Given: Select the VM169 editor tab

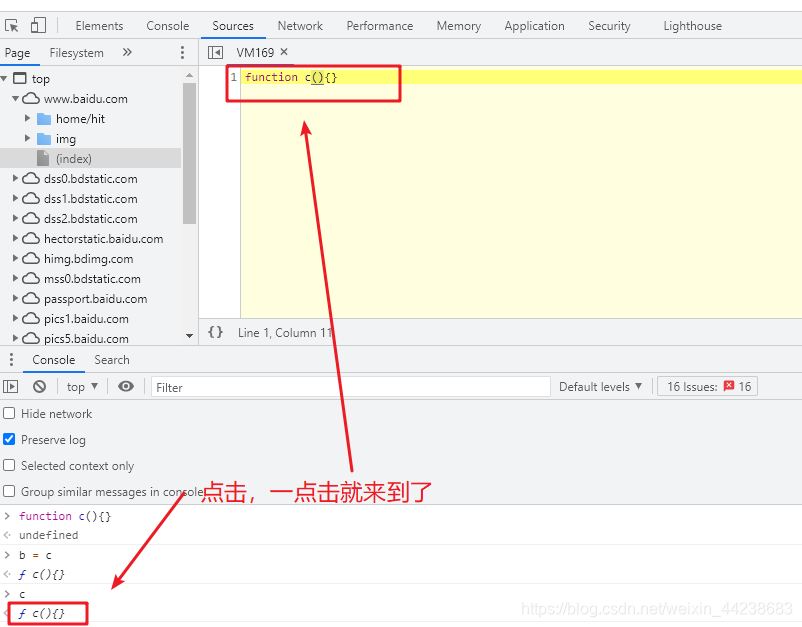Looking at the screenshot, I should [255, 52].
